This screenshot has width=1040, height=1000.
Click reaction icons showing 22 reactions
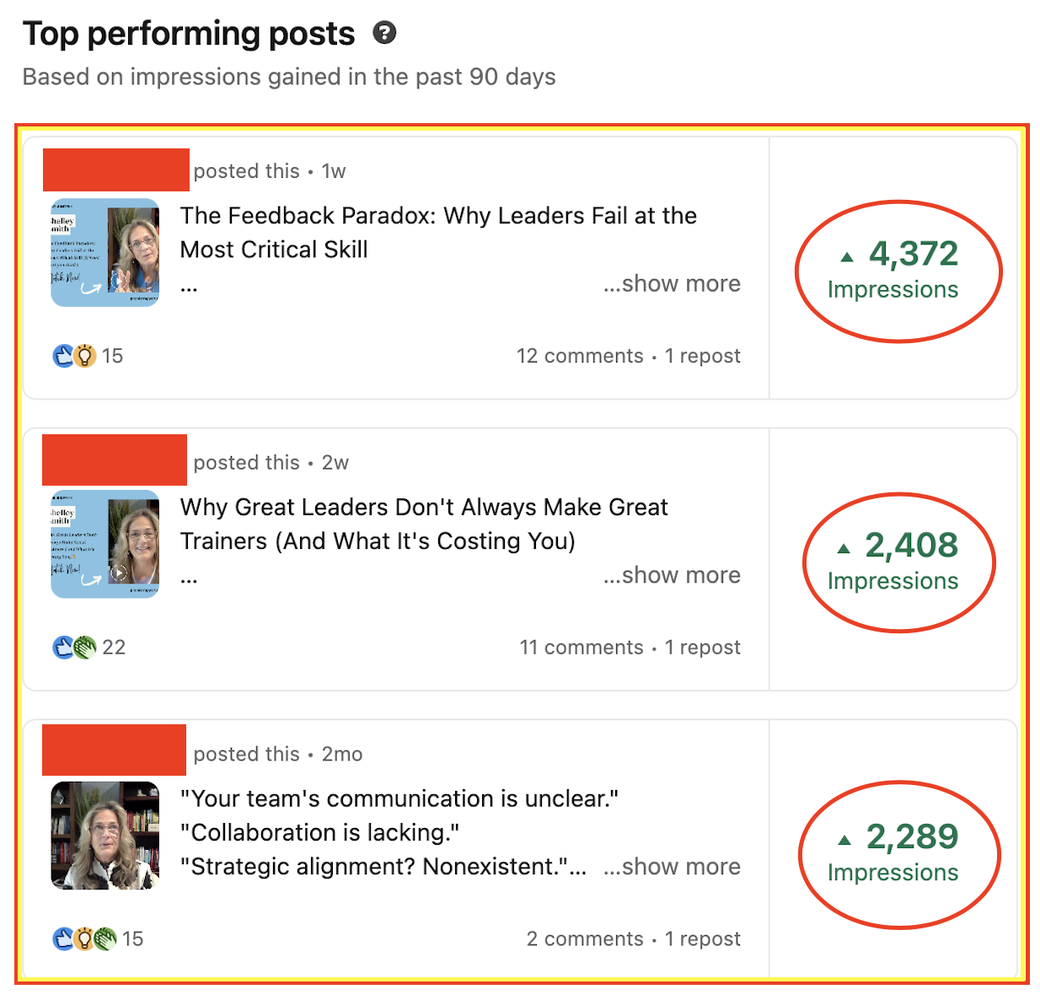point(74,647)
